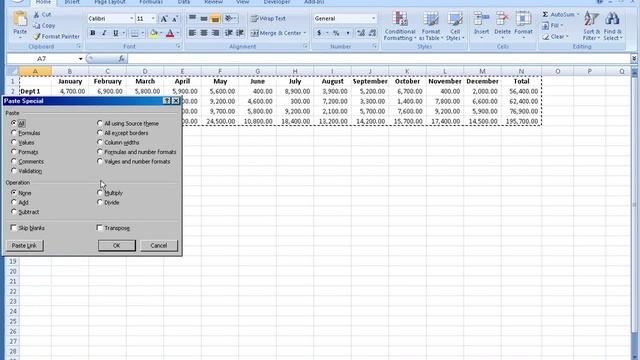Enable the Skip blanks checkbox
Viewport: 640px width, 360px height.
[13, 228]
